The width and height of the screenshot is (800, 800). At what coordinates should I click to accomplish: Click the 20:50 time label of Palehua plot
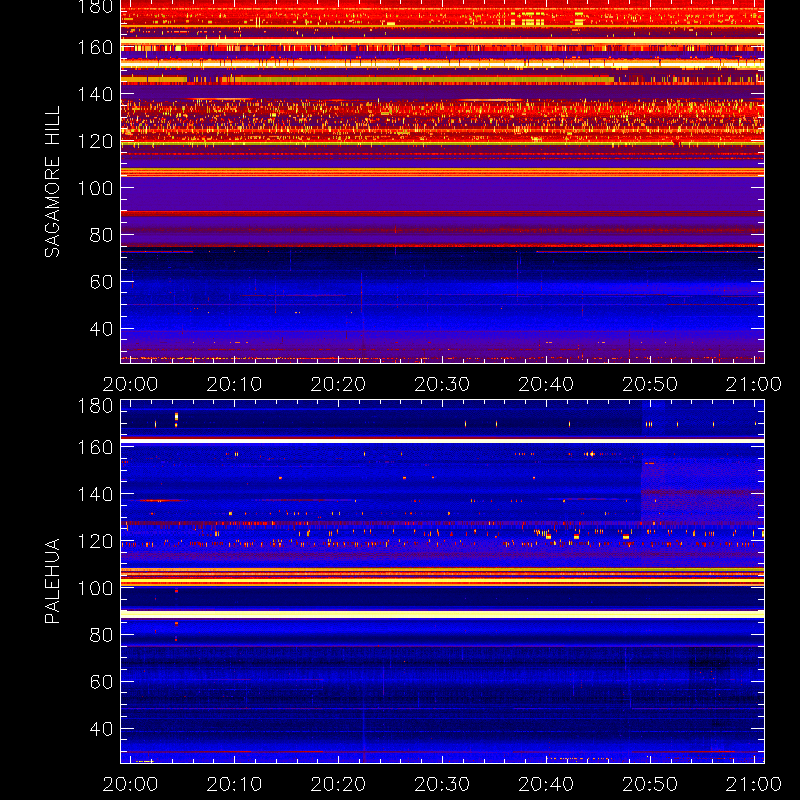(x=650, y=784)
